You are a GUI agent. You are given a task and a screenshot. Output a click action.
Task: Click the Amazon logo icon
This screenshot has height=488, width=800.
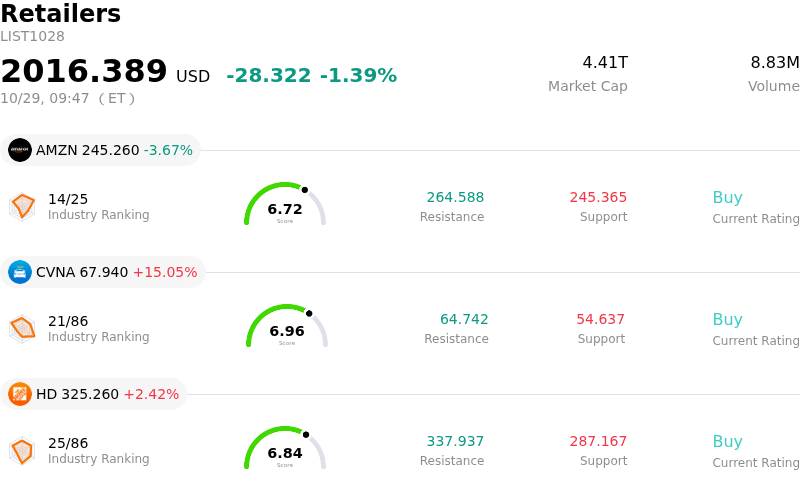click(x=20, y=150)
